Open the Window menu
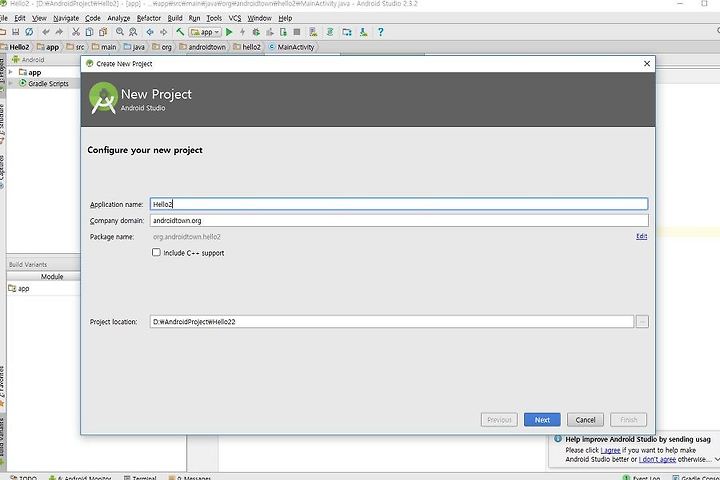This screenshot has width=720, height=480. tap(259, 18)
